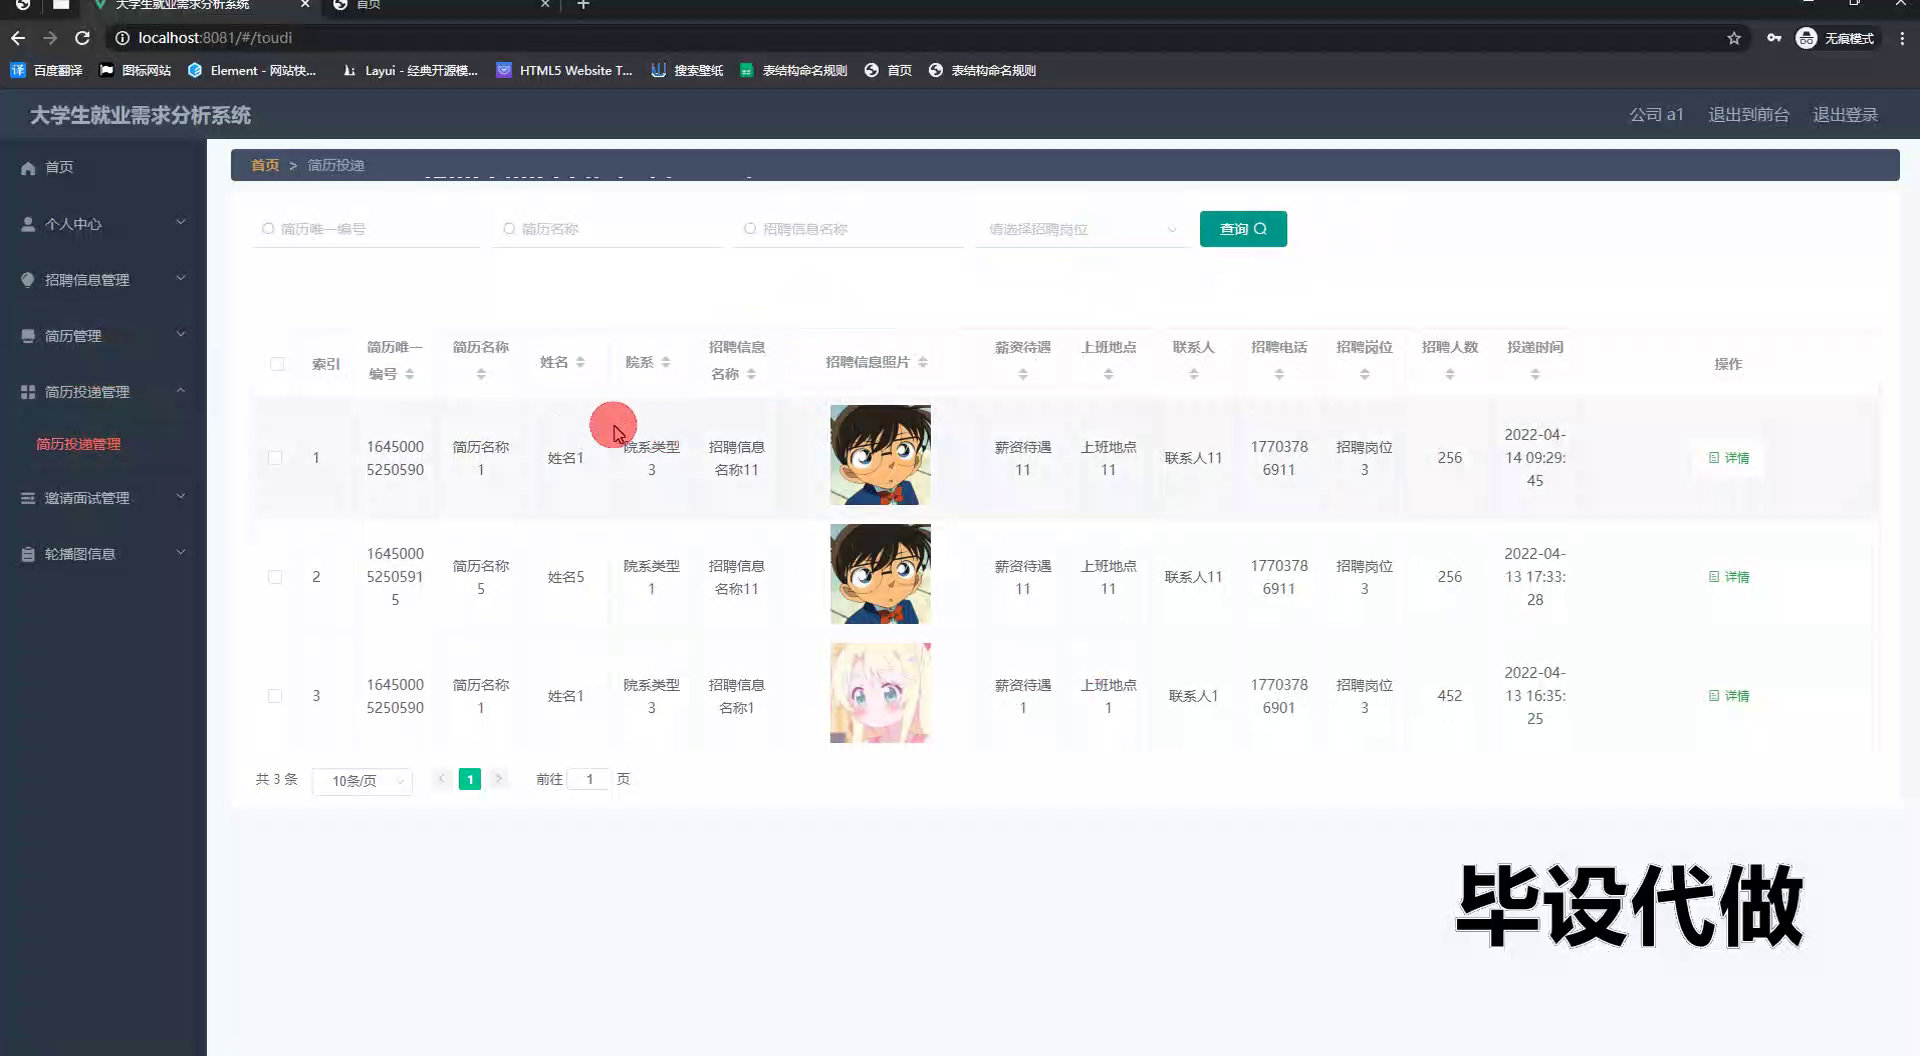Go back with the browser back arrow
Screen dimensions: 1920x1056
[x=18, y=38]
